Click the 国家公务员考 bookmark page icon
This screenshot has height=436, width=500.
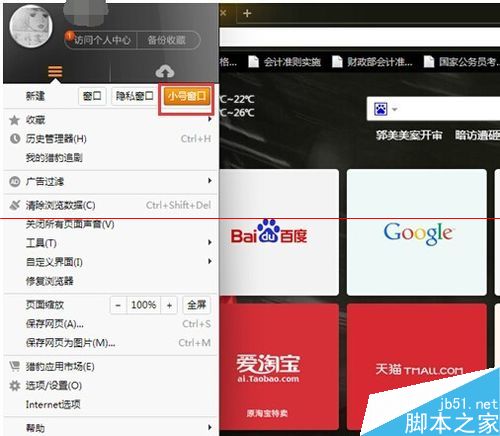(x=429, y=62)
